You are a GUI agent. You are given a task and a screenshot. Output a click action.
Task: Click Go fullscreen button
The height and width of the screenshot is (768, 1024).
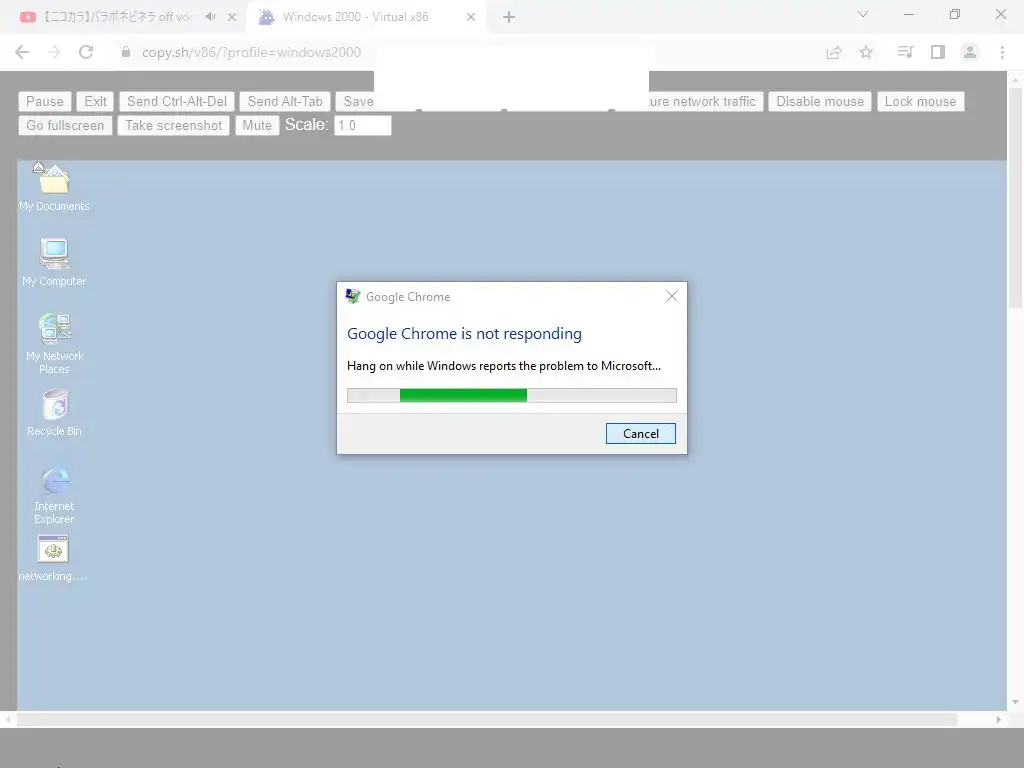(65, 125)
